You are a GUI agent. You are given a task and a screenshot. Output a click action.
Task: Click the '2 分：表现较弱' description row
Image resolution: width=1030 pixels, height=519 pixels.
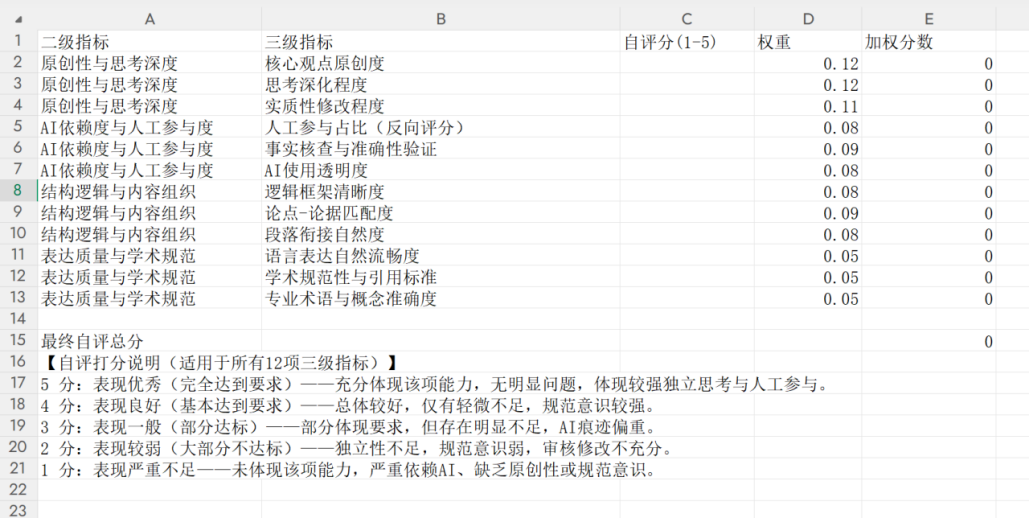(355, 448)
